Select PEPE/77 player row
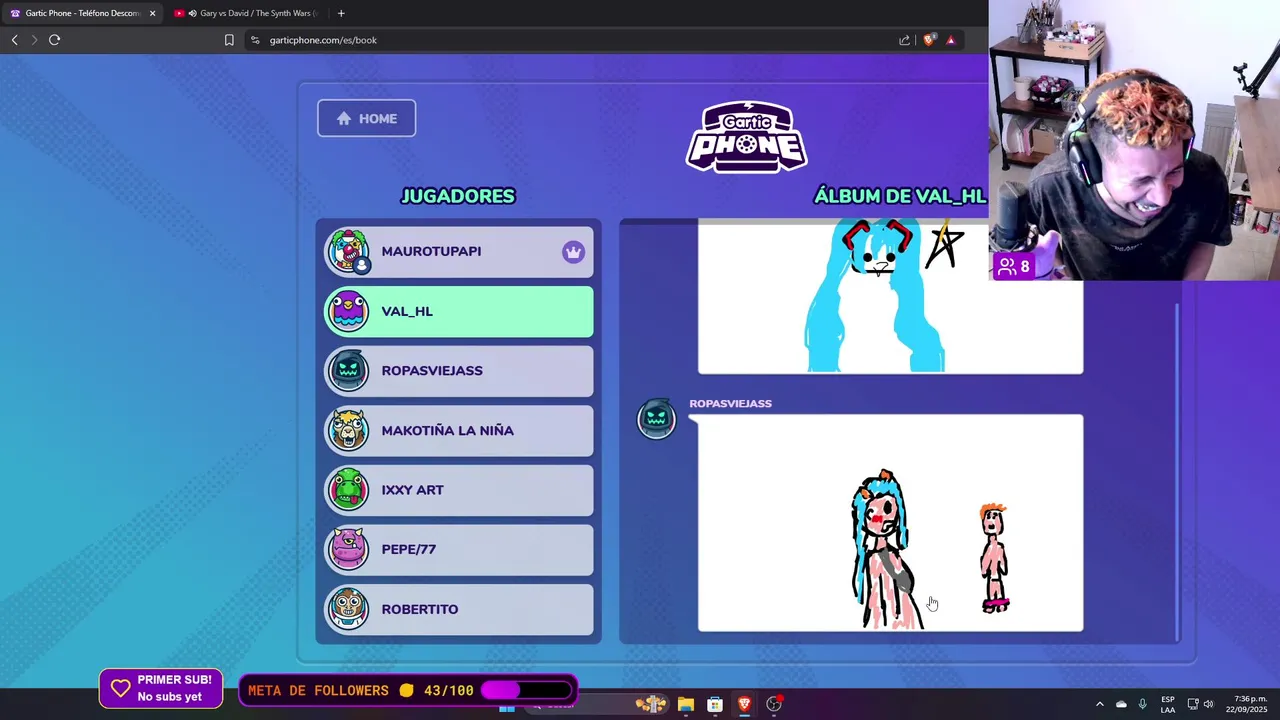Screen dimensions: 1280x720 [x=459, y=549]
